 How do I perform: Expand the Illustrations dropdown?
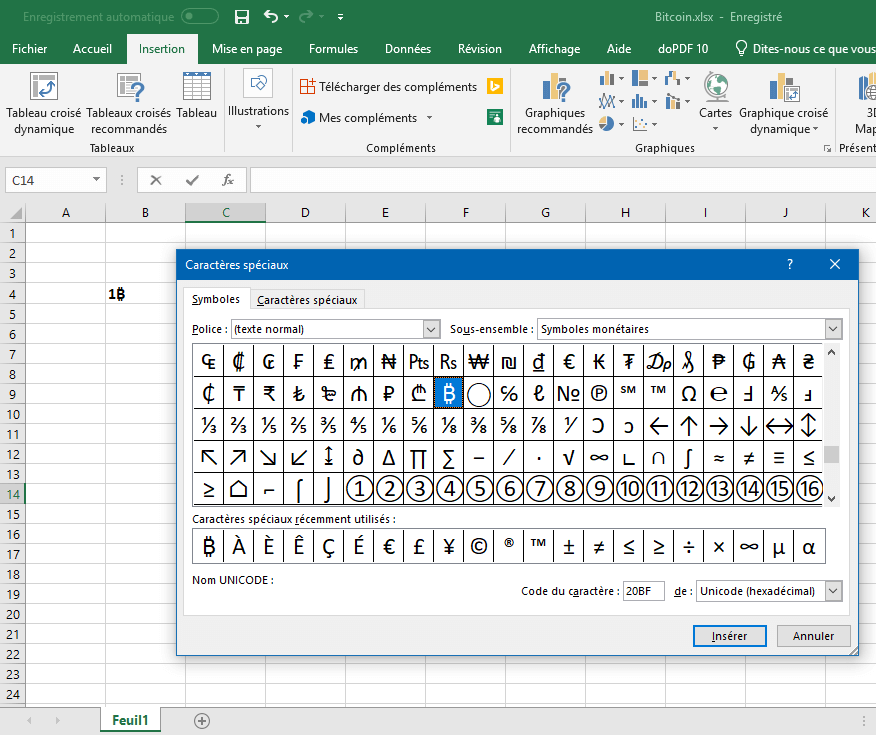pyautogui.click(x=258, y=111)
